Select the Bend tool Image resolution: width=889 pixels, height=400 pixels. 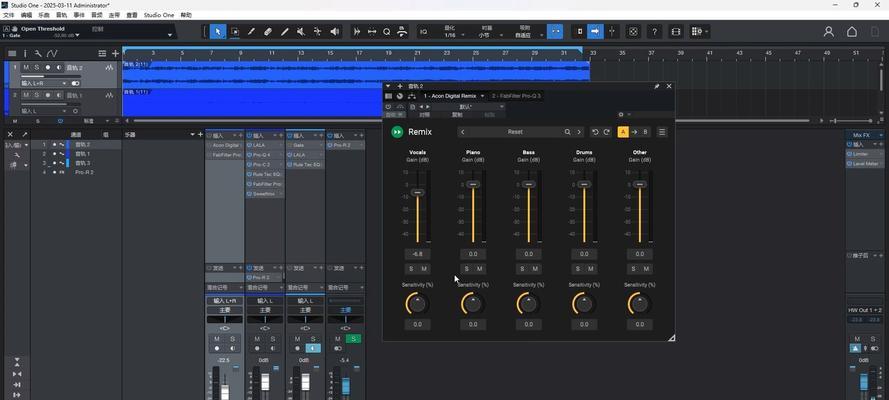[x=318, y=32]
